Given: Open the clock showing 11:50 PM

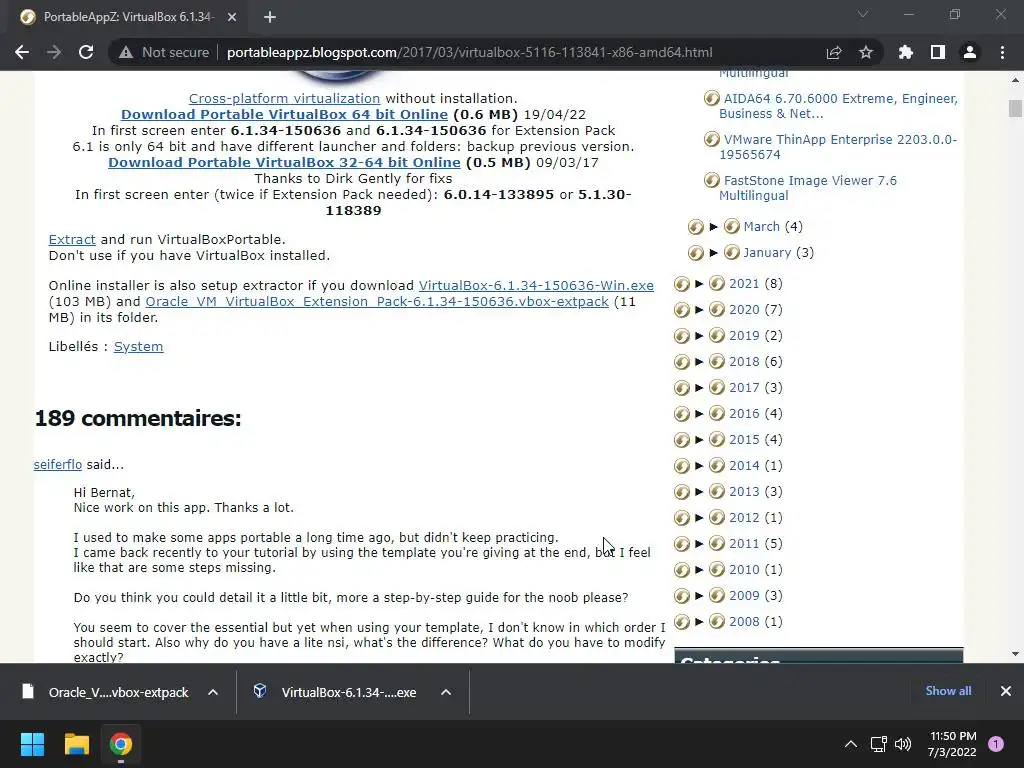Looking at the screenshot, I should [952, 744].
